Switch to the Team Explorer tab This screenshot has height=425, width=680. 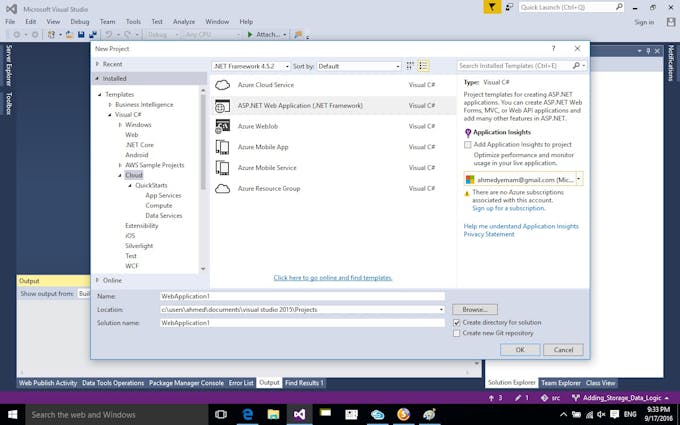560,383
